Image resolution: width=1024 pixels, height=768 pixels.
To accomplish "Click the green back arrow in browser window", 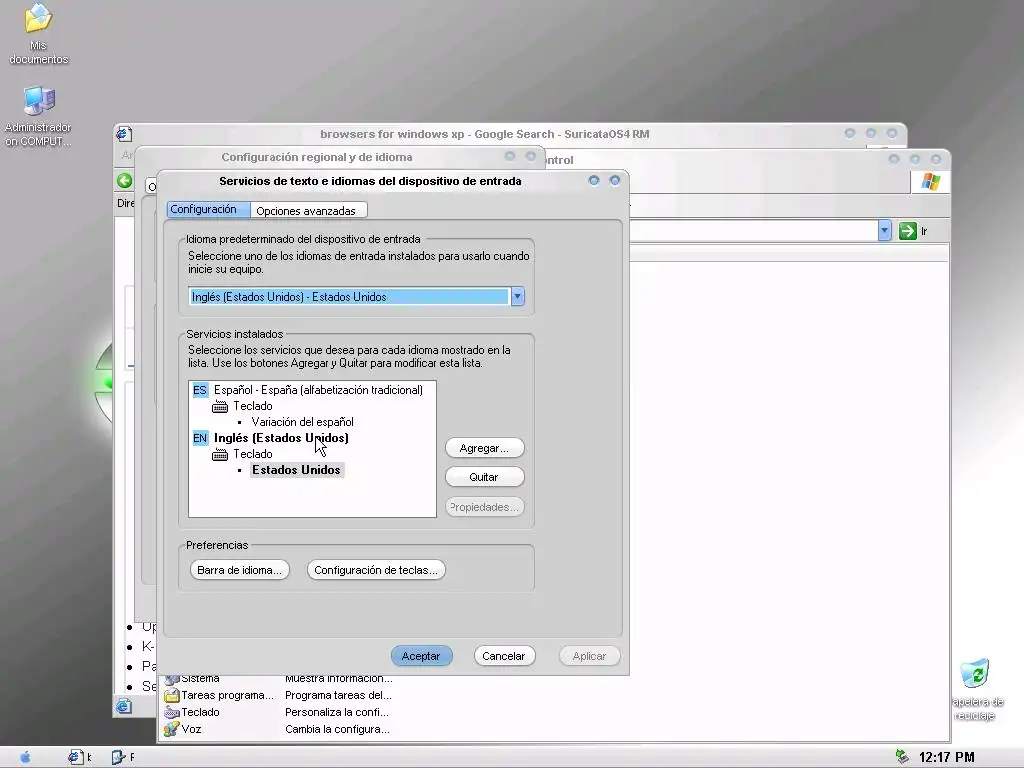I will (124, 181).
